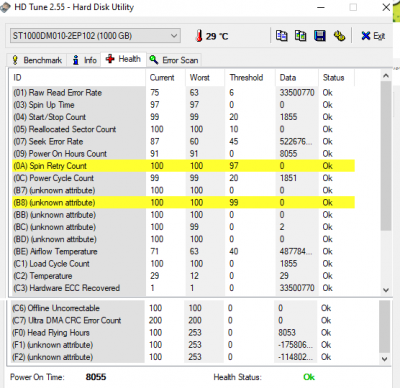The height and width of the screenshot is (388, 400).
Task: Select the Reallocated Sector Count row
Action: 183,129
